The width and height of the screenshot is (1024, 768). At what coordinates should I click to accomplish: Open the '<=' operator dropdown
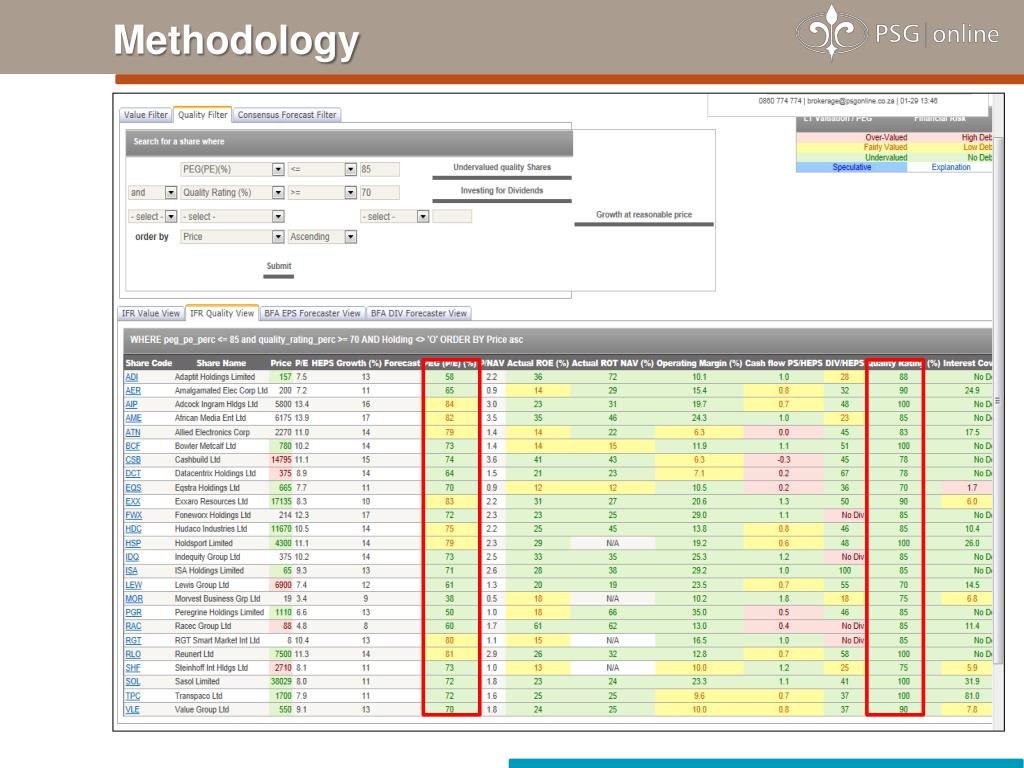coord(351,169)
